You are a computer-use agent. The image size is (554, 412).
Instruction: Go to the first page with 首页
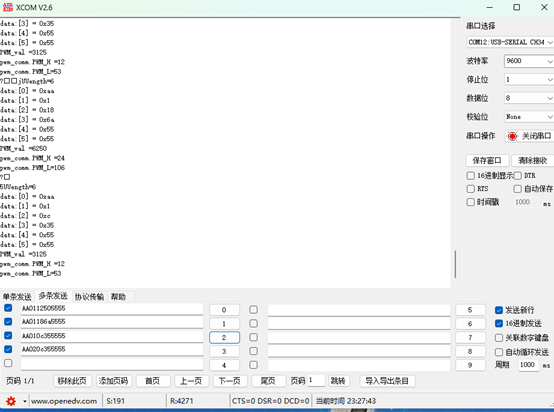pyautogui.click(x=153, y=381)
